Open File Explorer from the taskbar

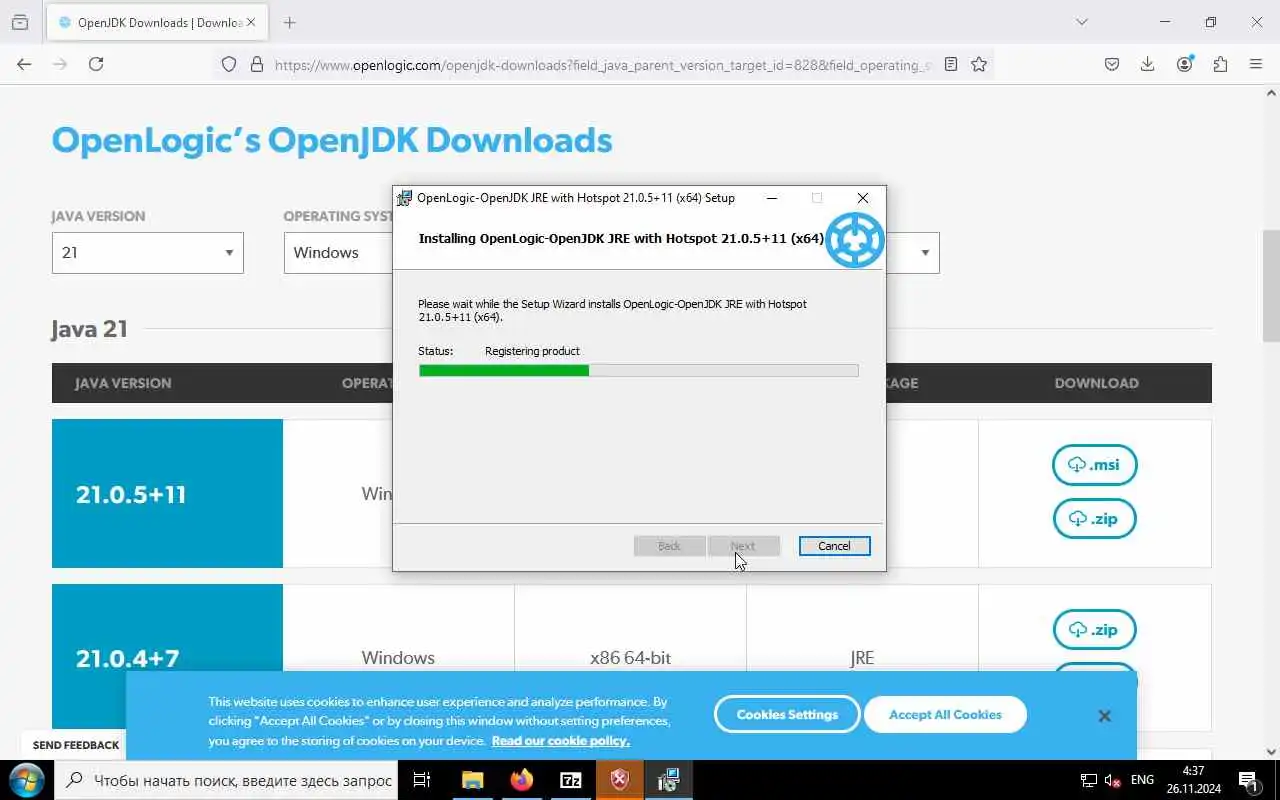[x=472, y=780]
